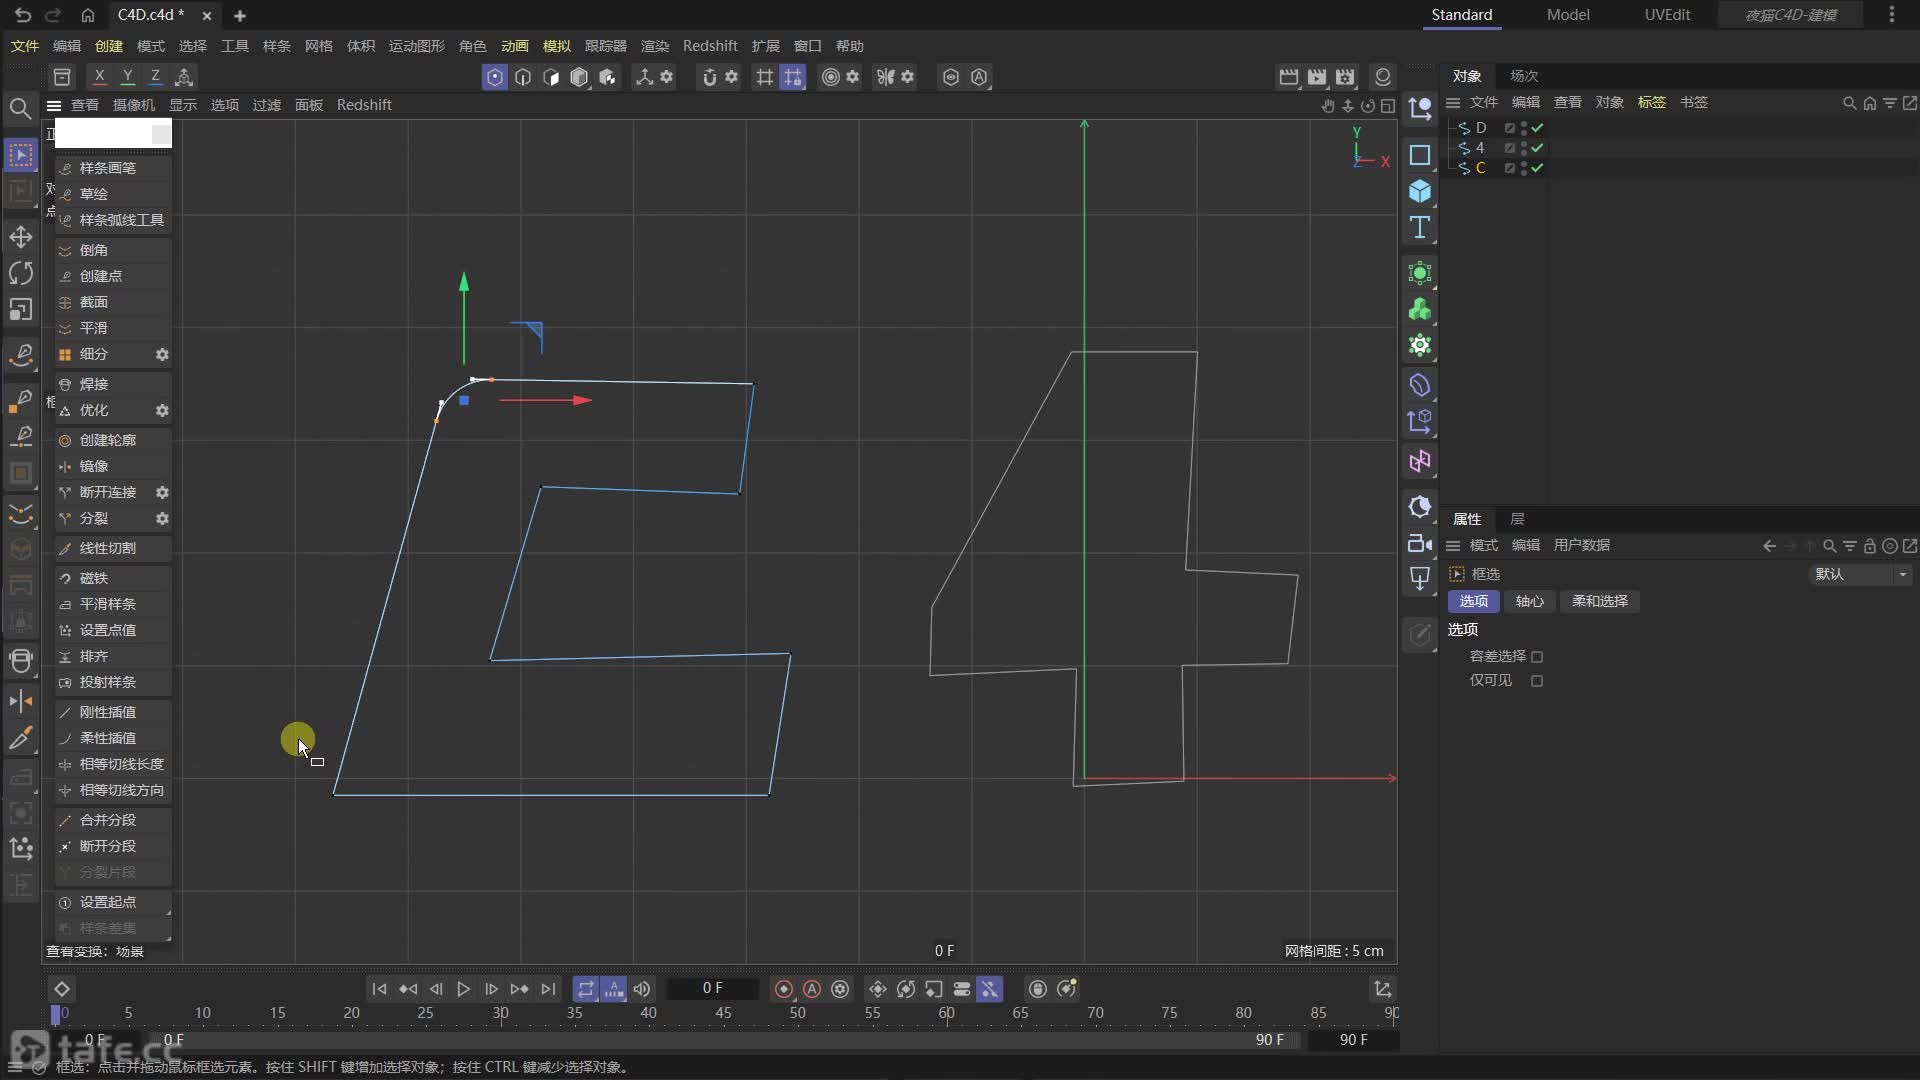Switch to the UVEdit layout tab

click(x=1667, y=15)
